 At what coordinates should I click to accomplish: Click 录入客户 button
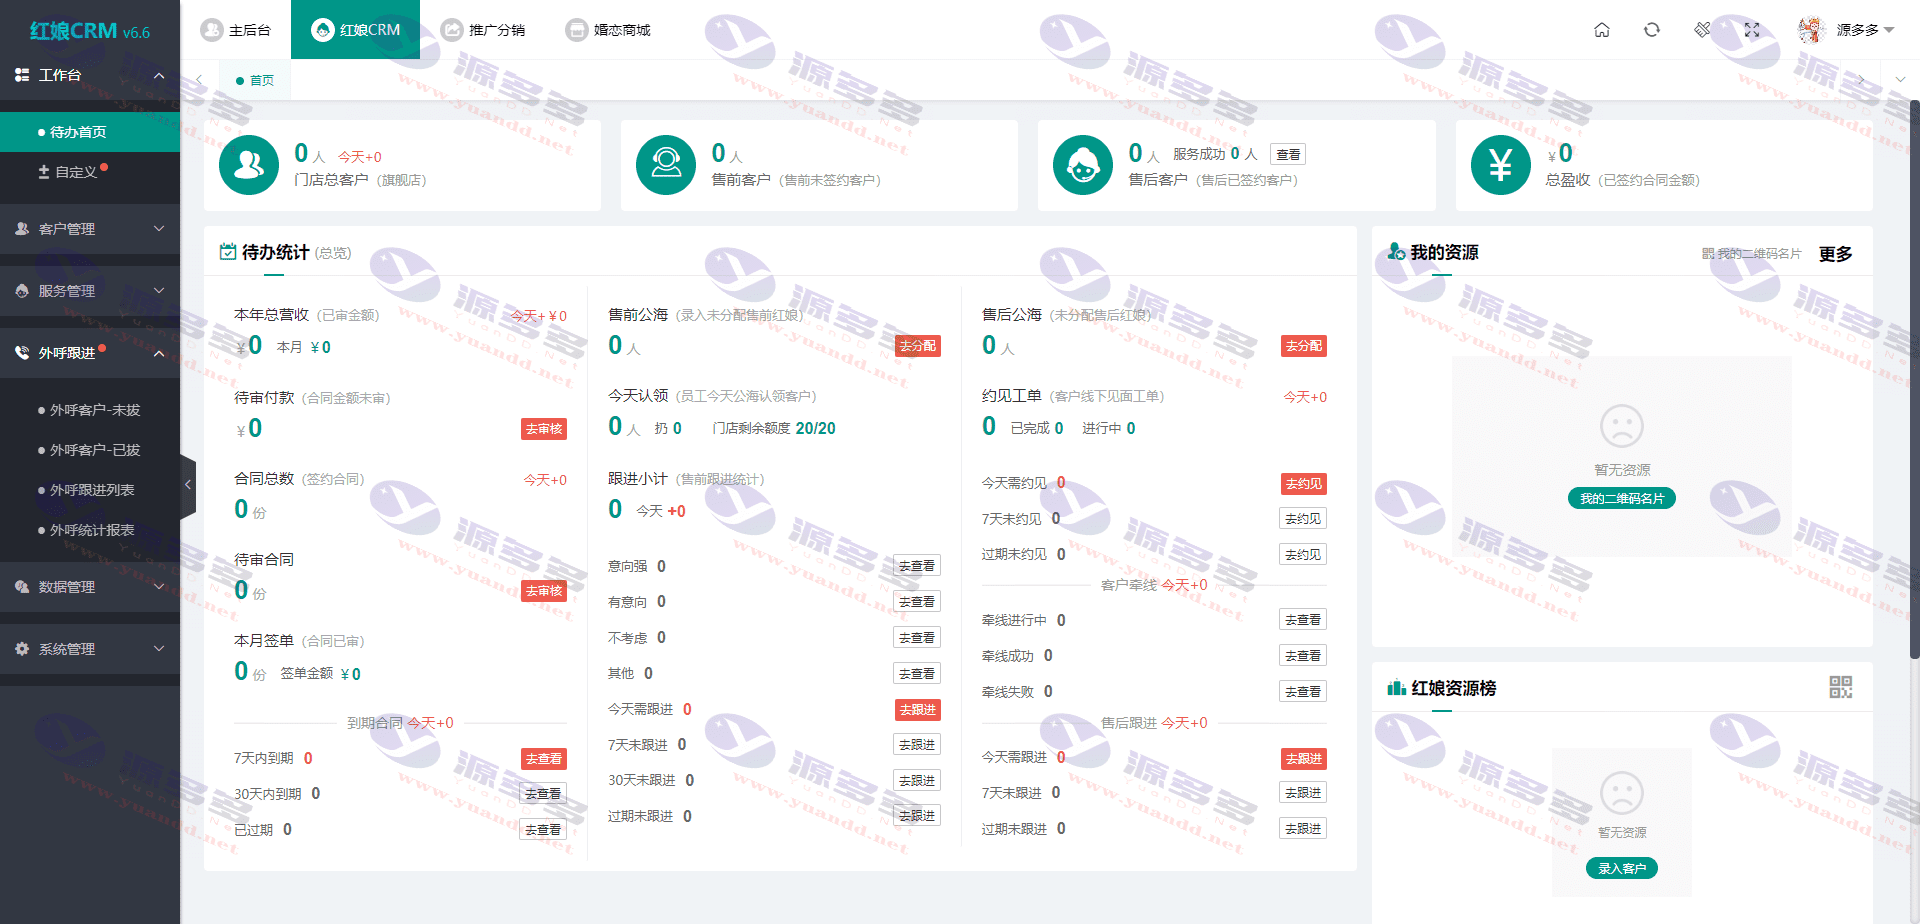(1622, 869)
